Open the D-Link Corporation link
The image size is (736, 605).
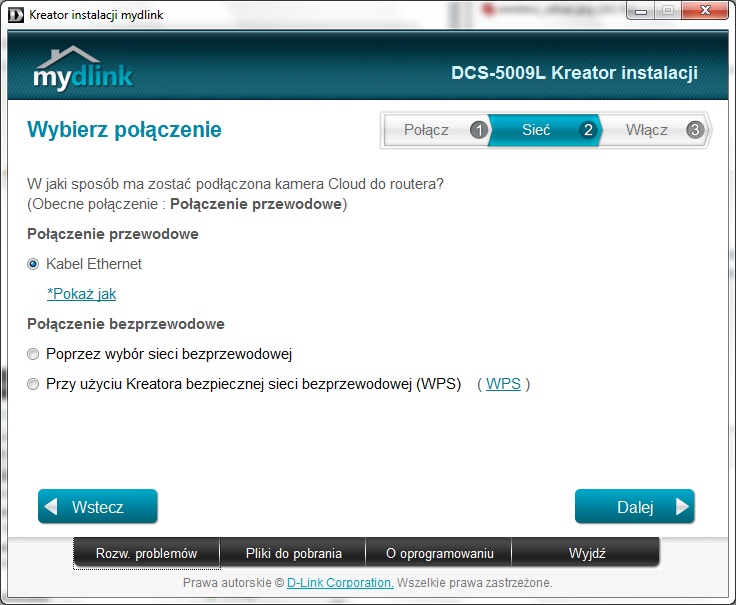pyautogui.click(x=340, y=582)
